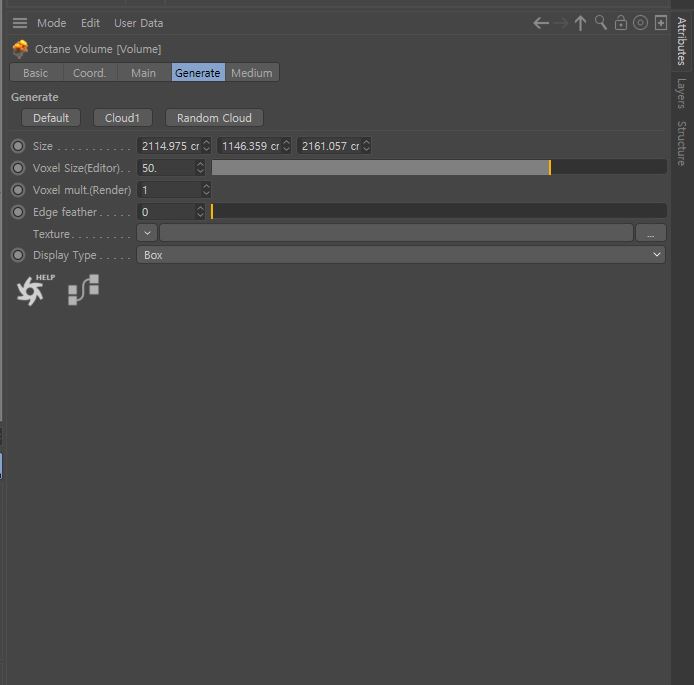Click the up arrow navigation icon
The width and height of the screenshot is (694, 685).
pyautogui.click(x=580, y=23)
